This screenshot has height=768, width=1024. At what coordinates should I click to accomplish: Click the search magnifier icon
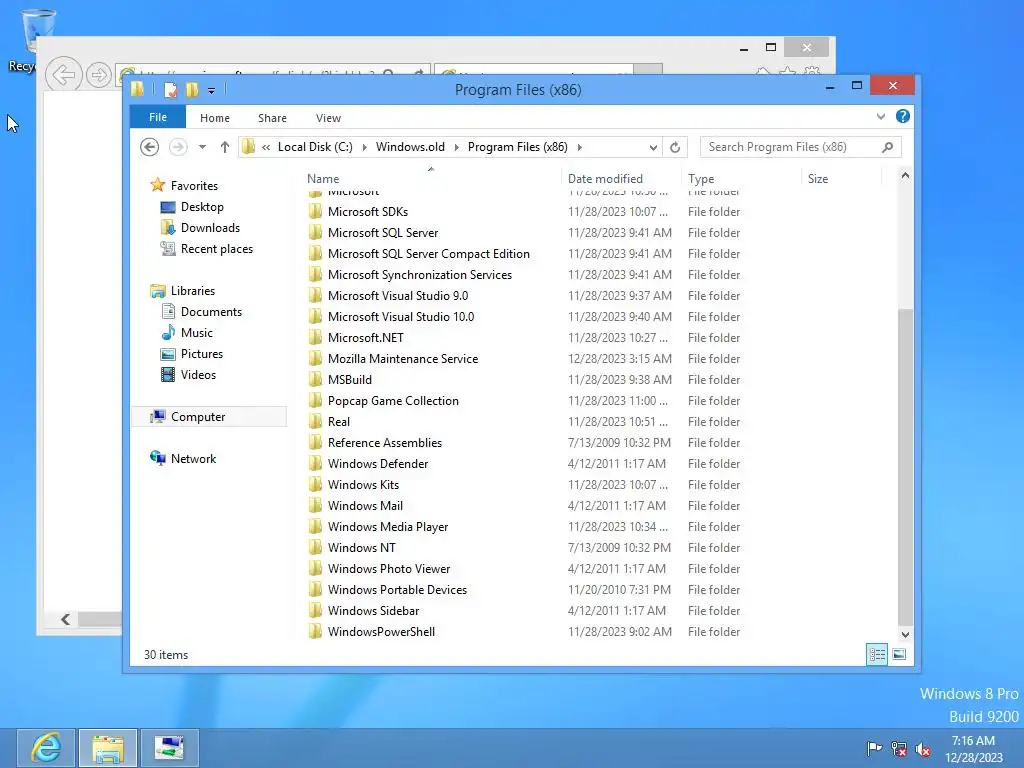click(x=887, y=147)
